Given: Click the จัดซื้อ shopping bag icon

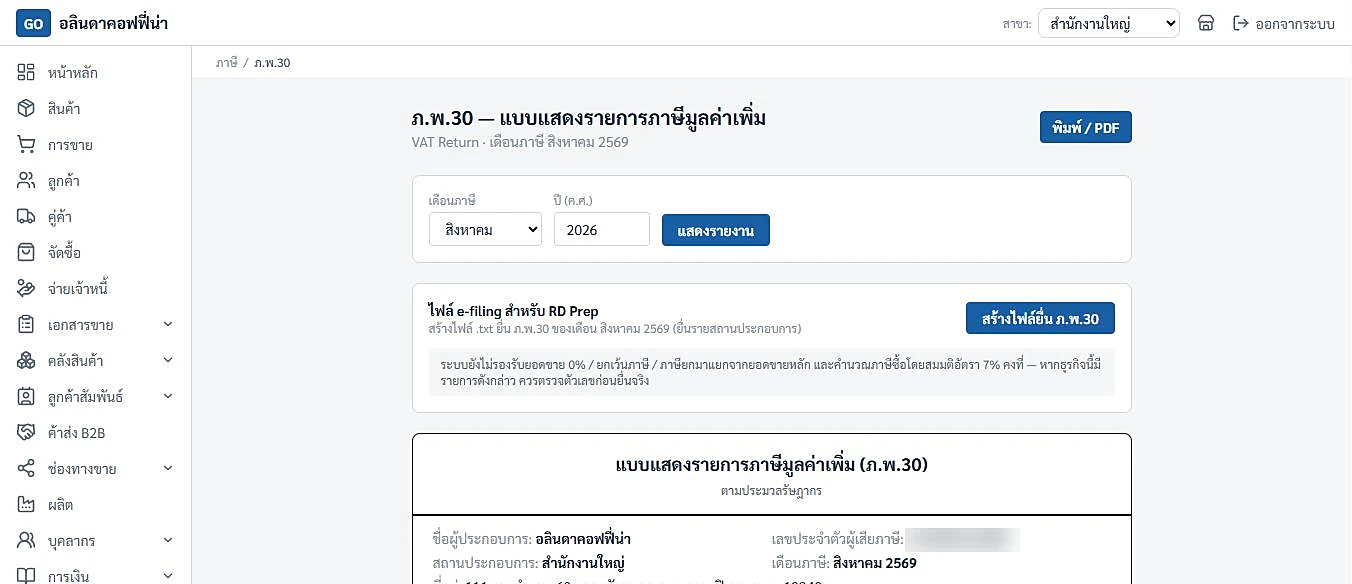Looking at the screenshot, I should point(26,253).
